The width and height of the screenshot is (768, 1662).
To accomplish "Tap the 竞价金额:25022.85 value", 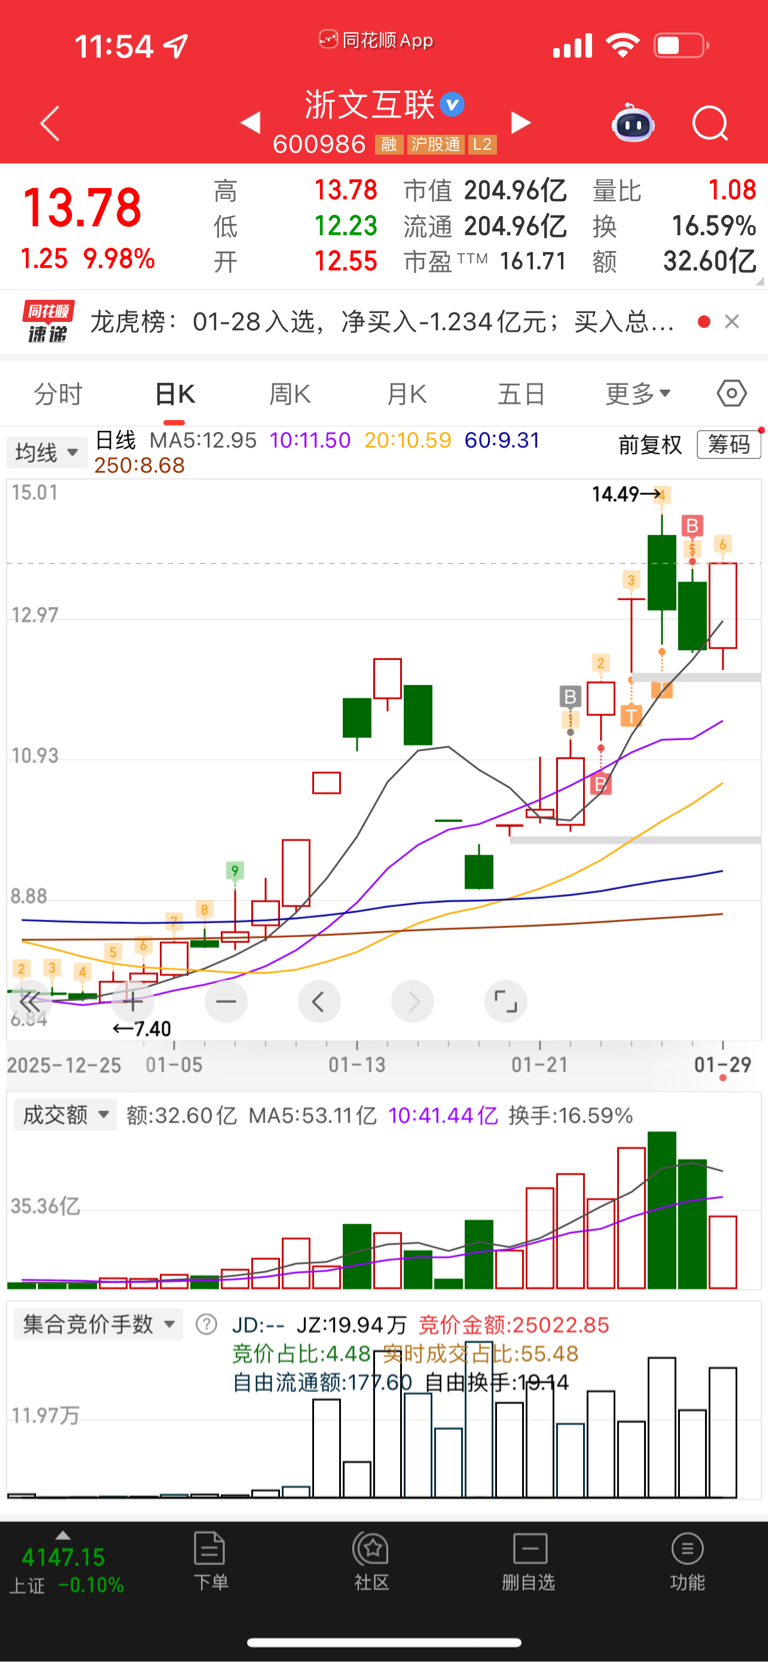I will (x=513, y=1325).
